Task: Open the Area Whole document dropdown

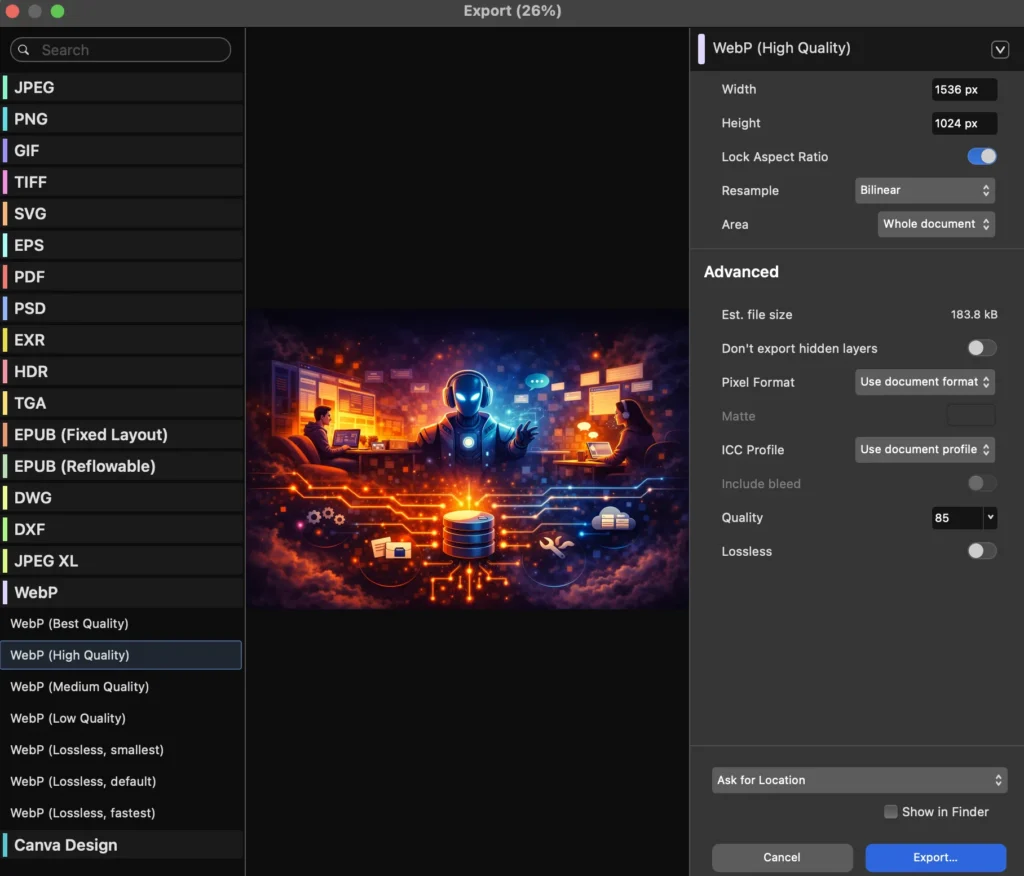Action: click(936, 224)
